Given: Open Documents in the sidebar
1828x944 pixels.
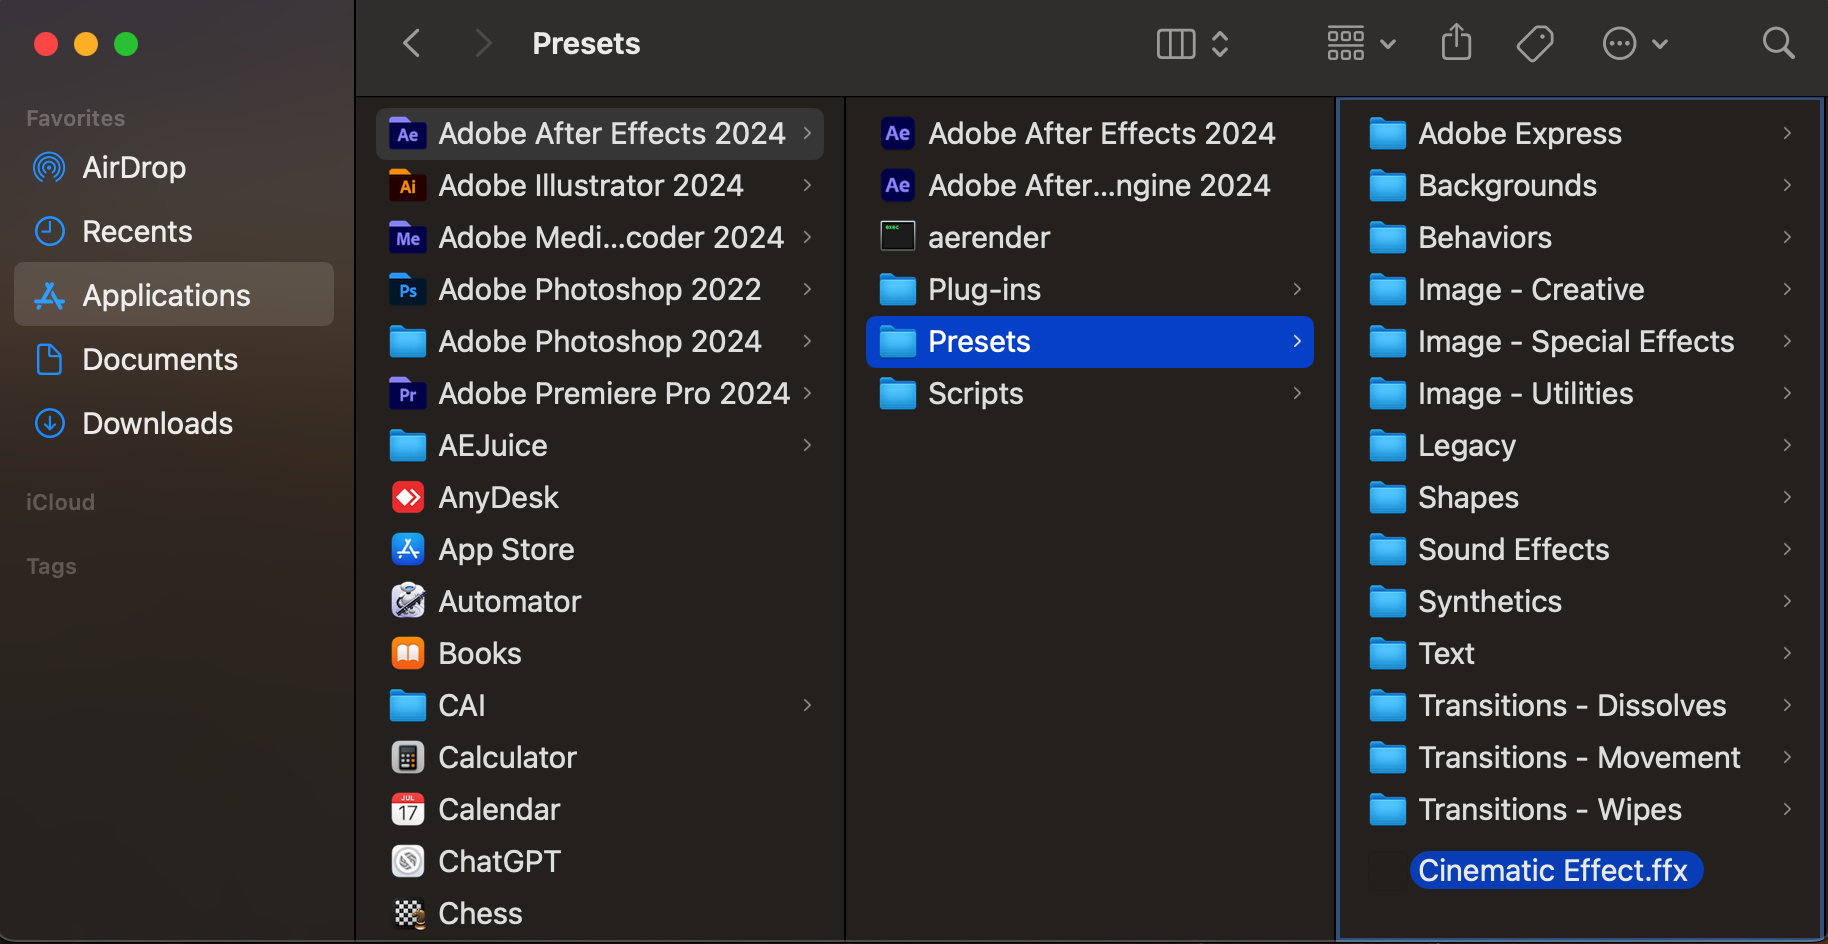Looking at the screenshot, I should (160, 359).
